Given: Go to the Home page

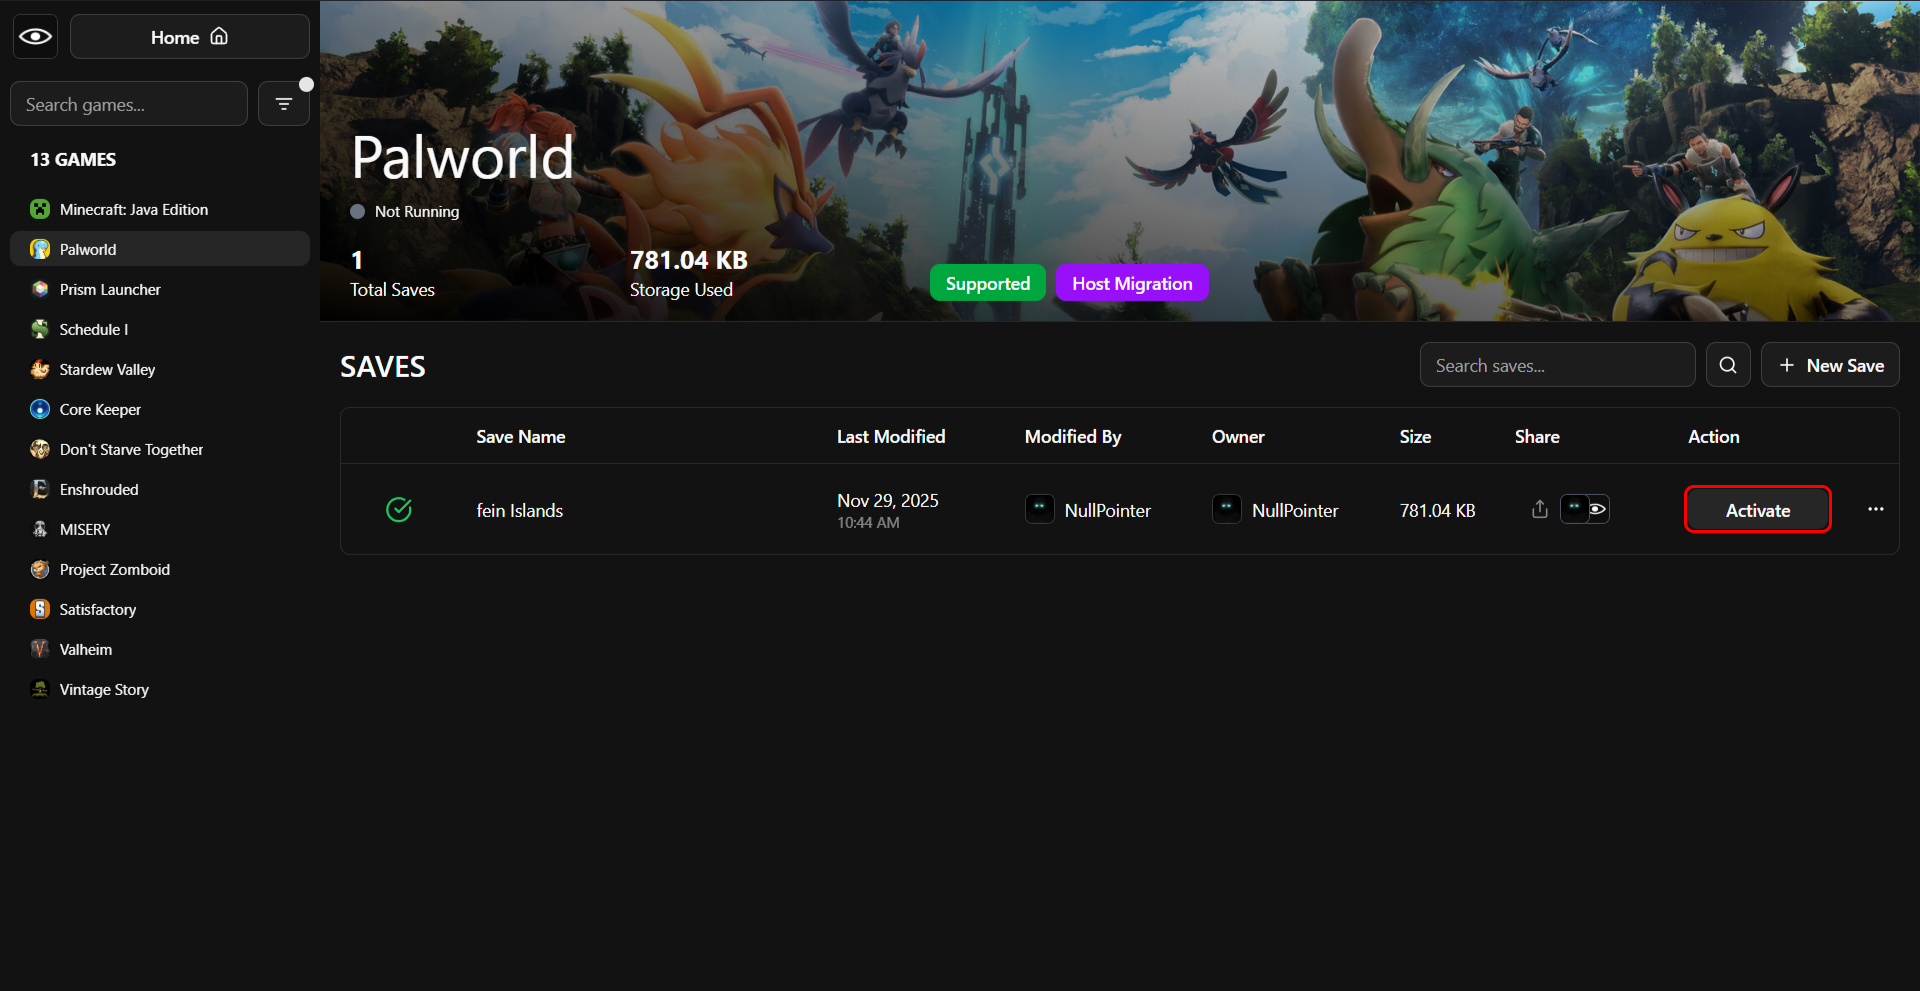Looking at the screenshot, I should click(190, 37).
